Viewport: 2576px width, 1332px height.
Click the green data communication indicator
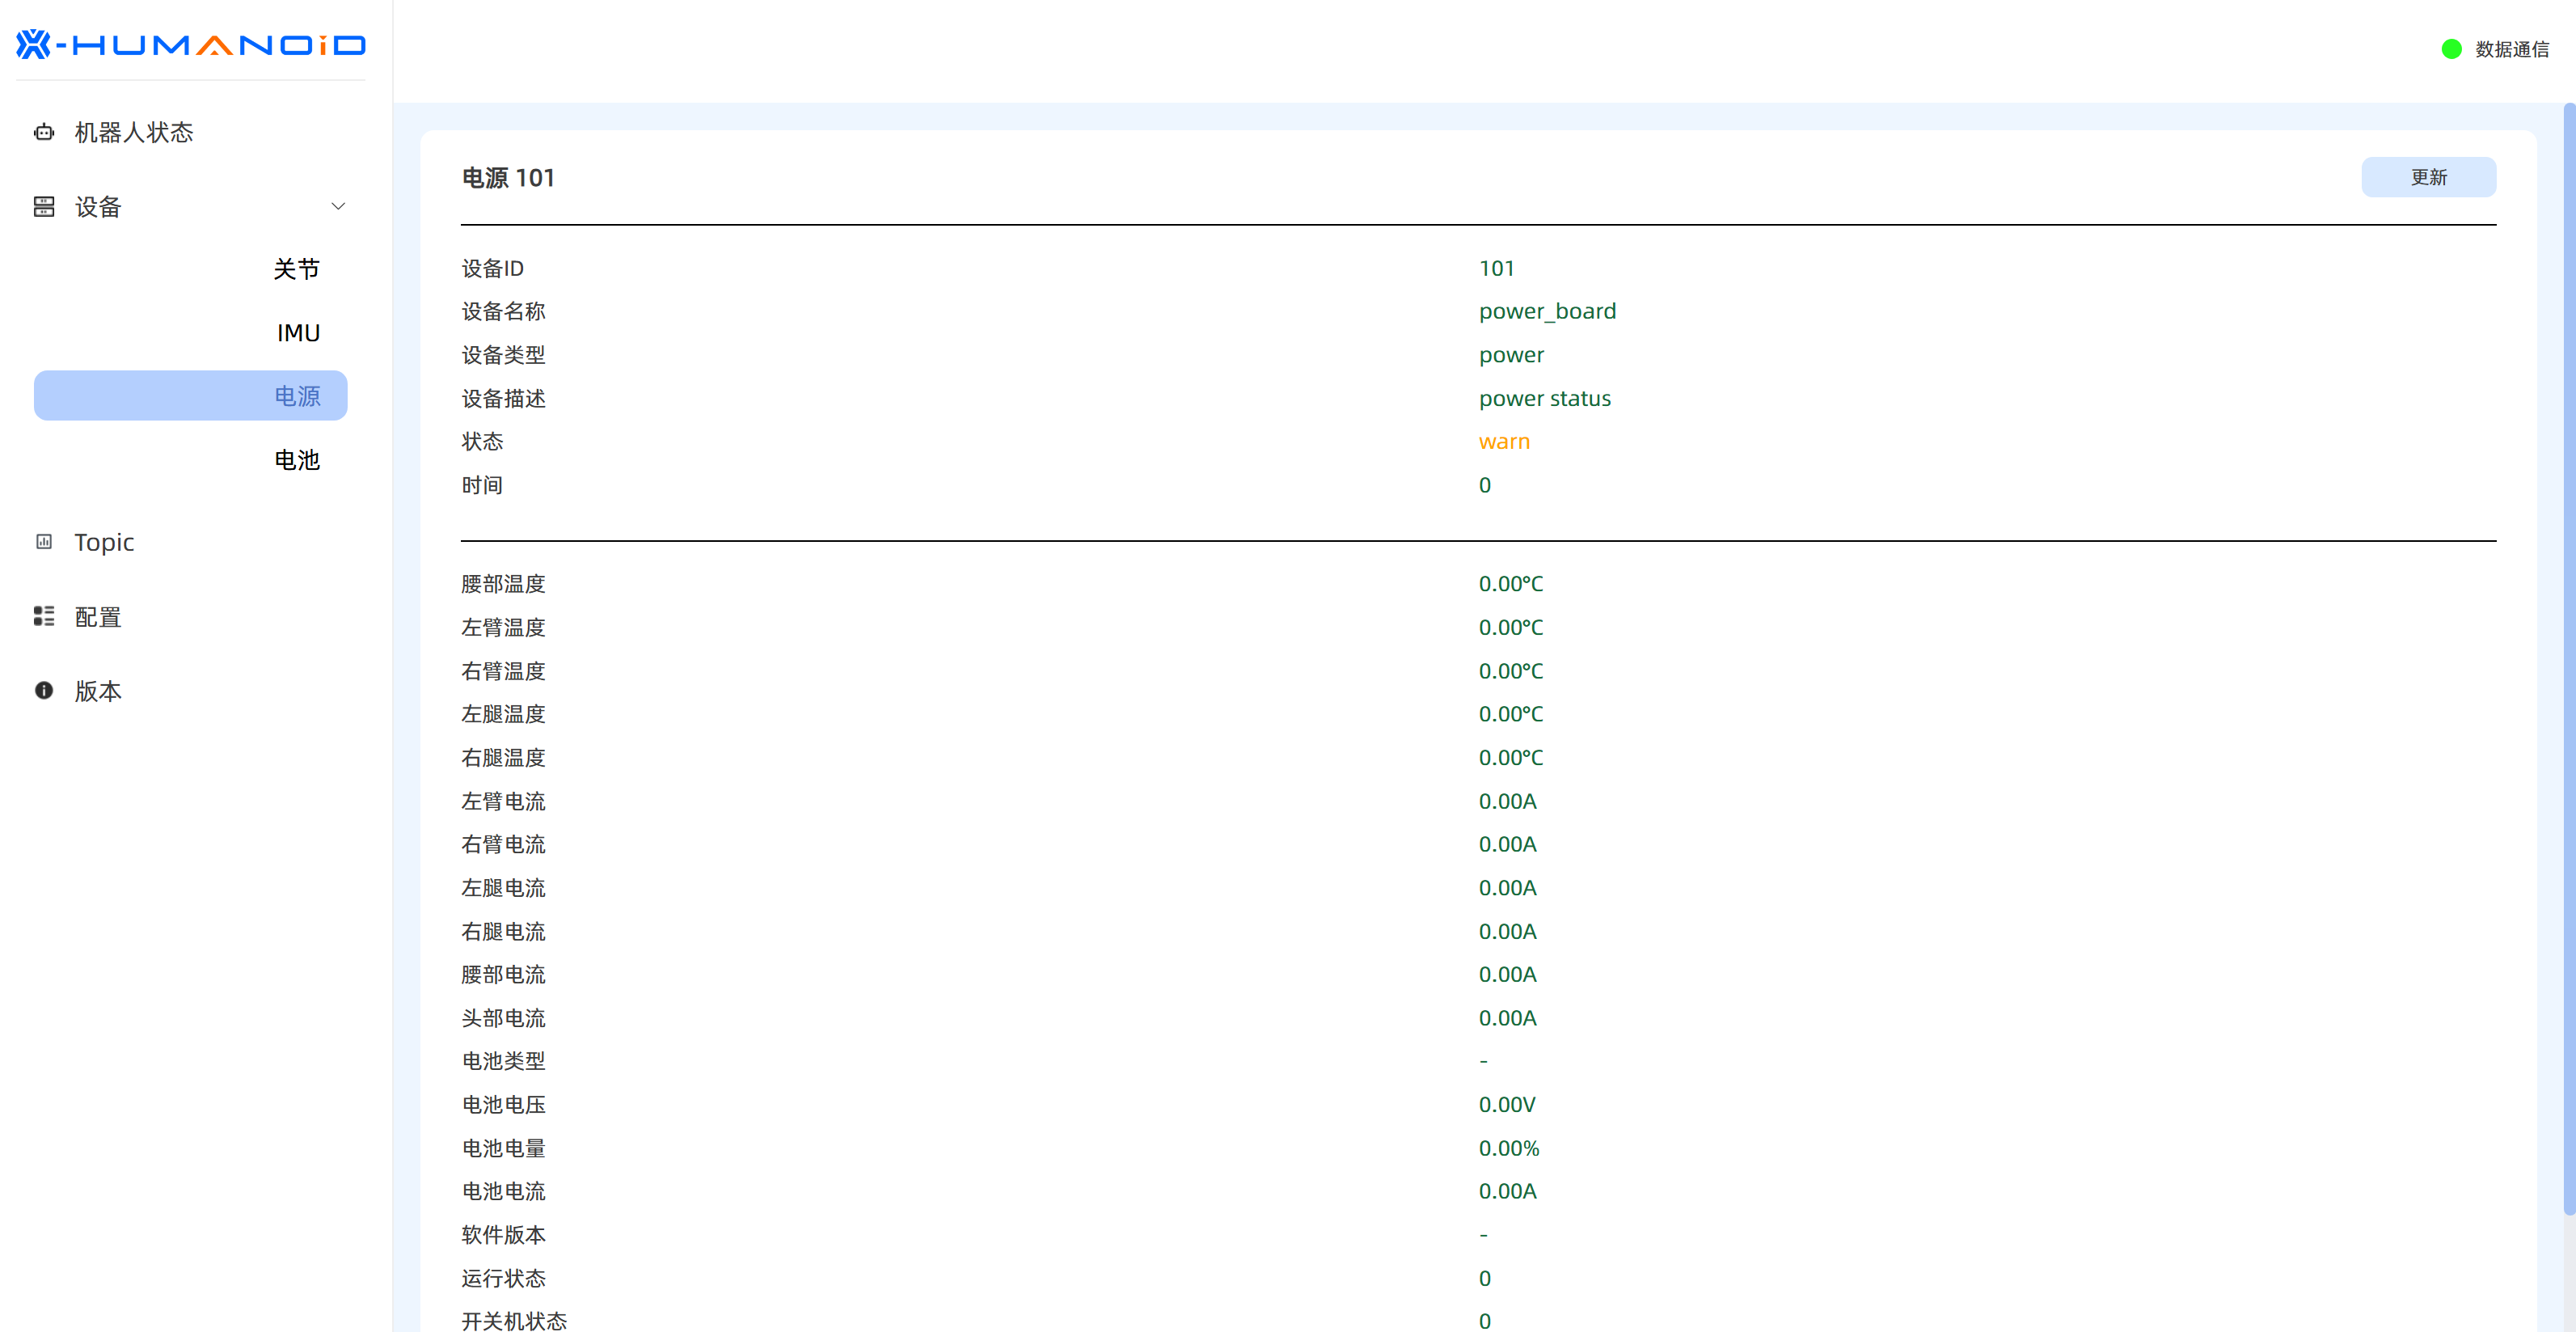[2451, 49]
